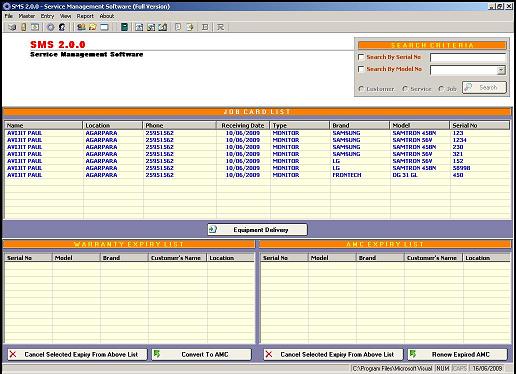Click the third report icon with pencil
This screenshot has width=516, height=374.
(163, 27)
